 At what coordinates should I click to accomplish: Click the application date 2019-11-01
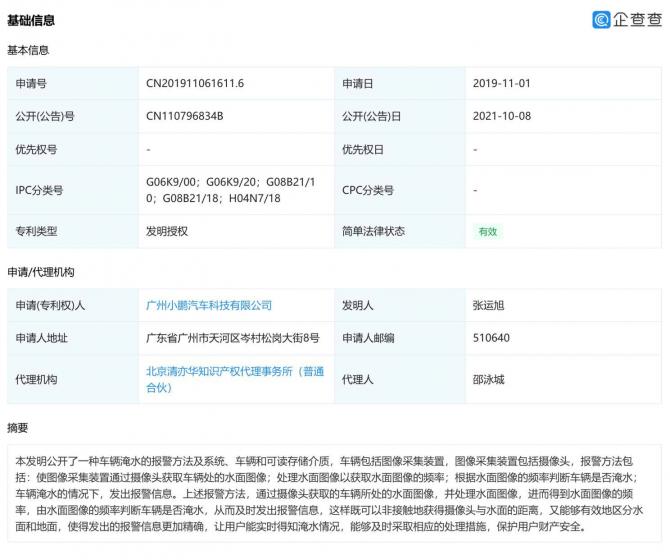pos(504,84)
